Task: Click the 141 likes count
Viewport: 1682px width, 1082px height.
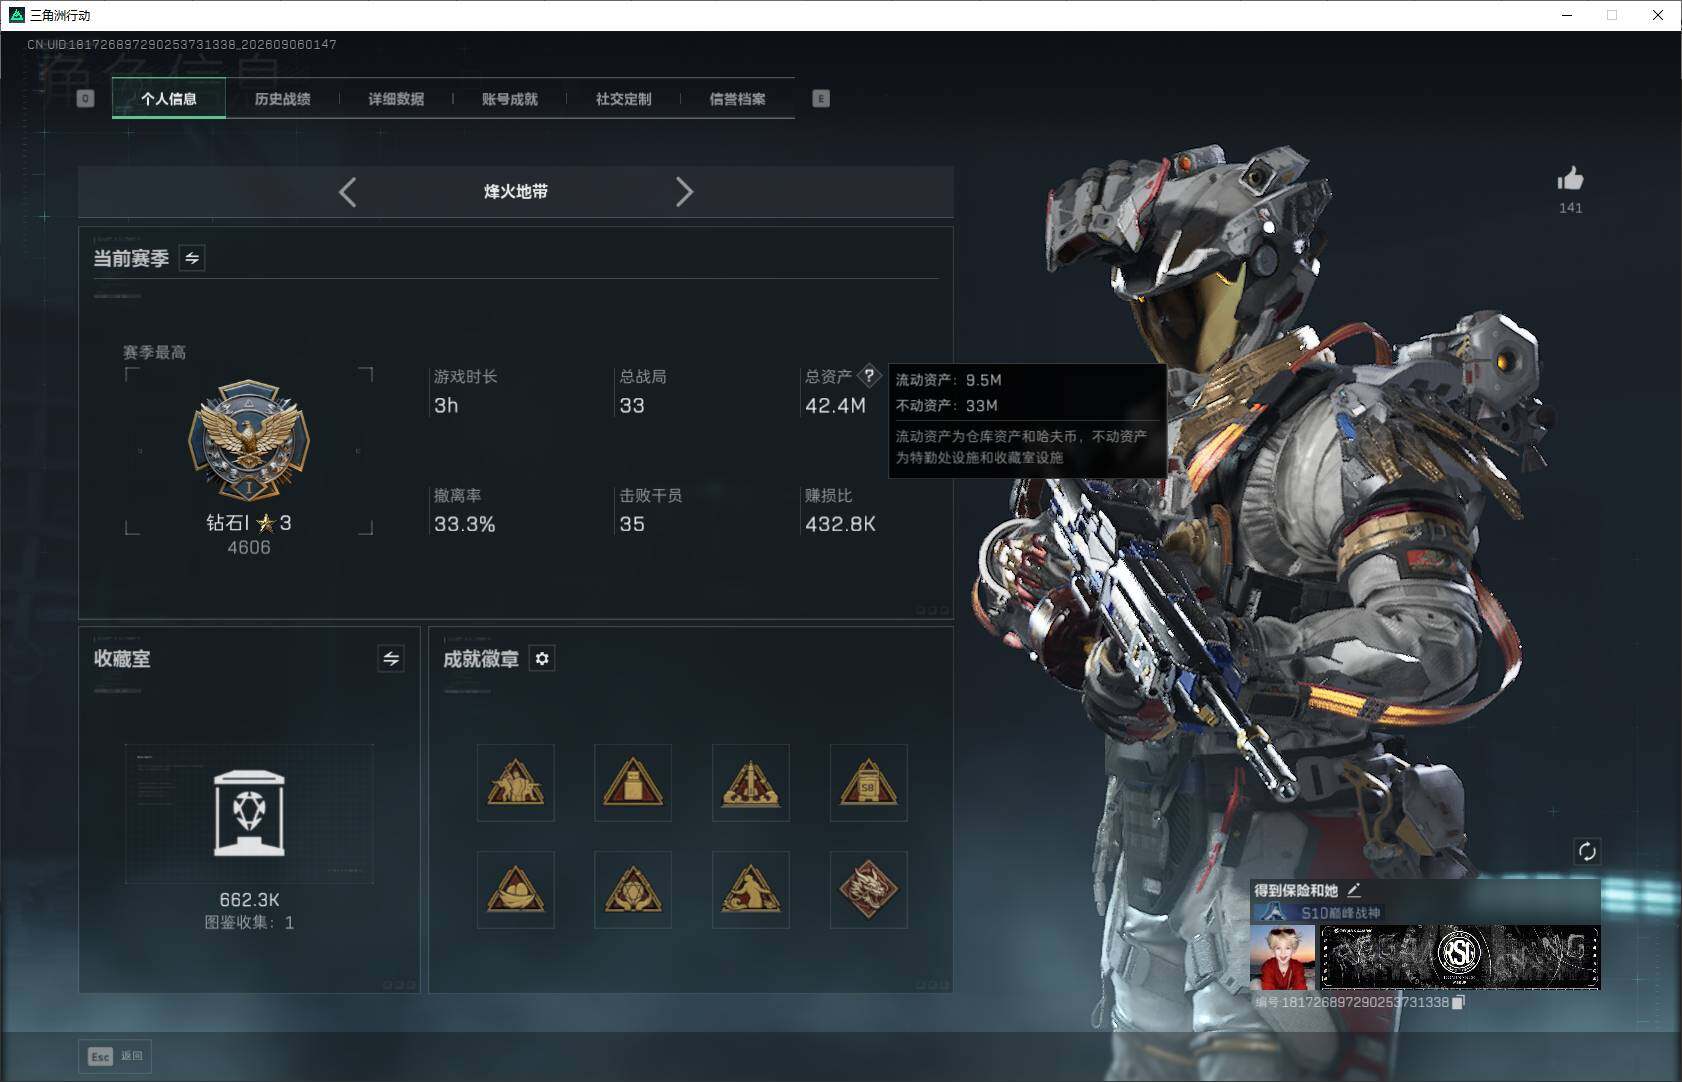Action: pyautogui.click(x=1570, y=208)
